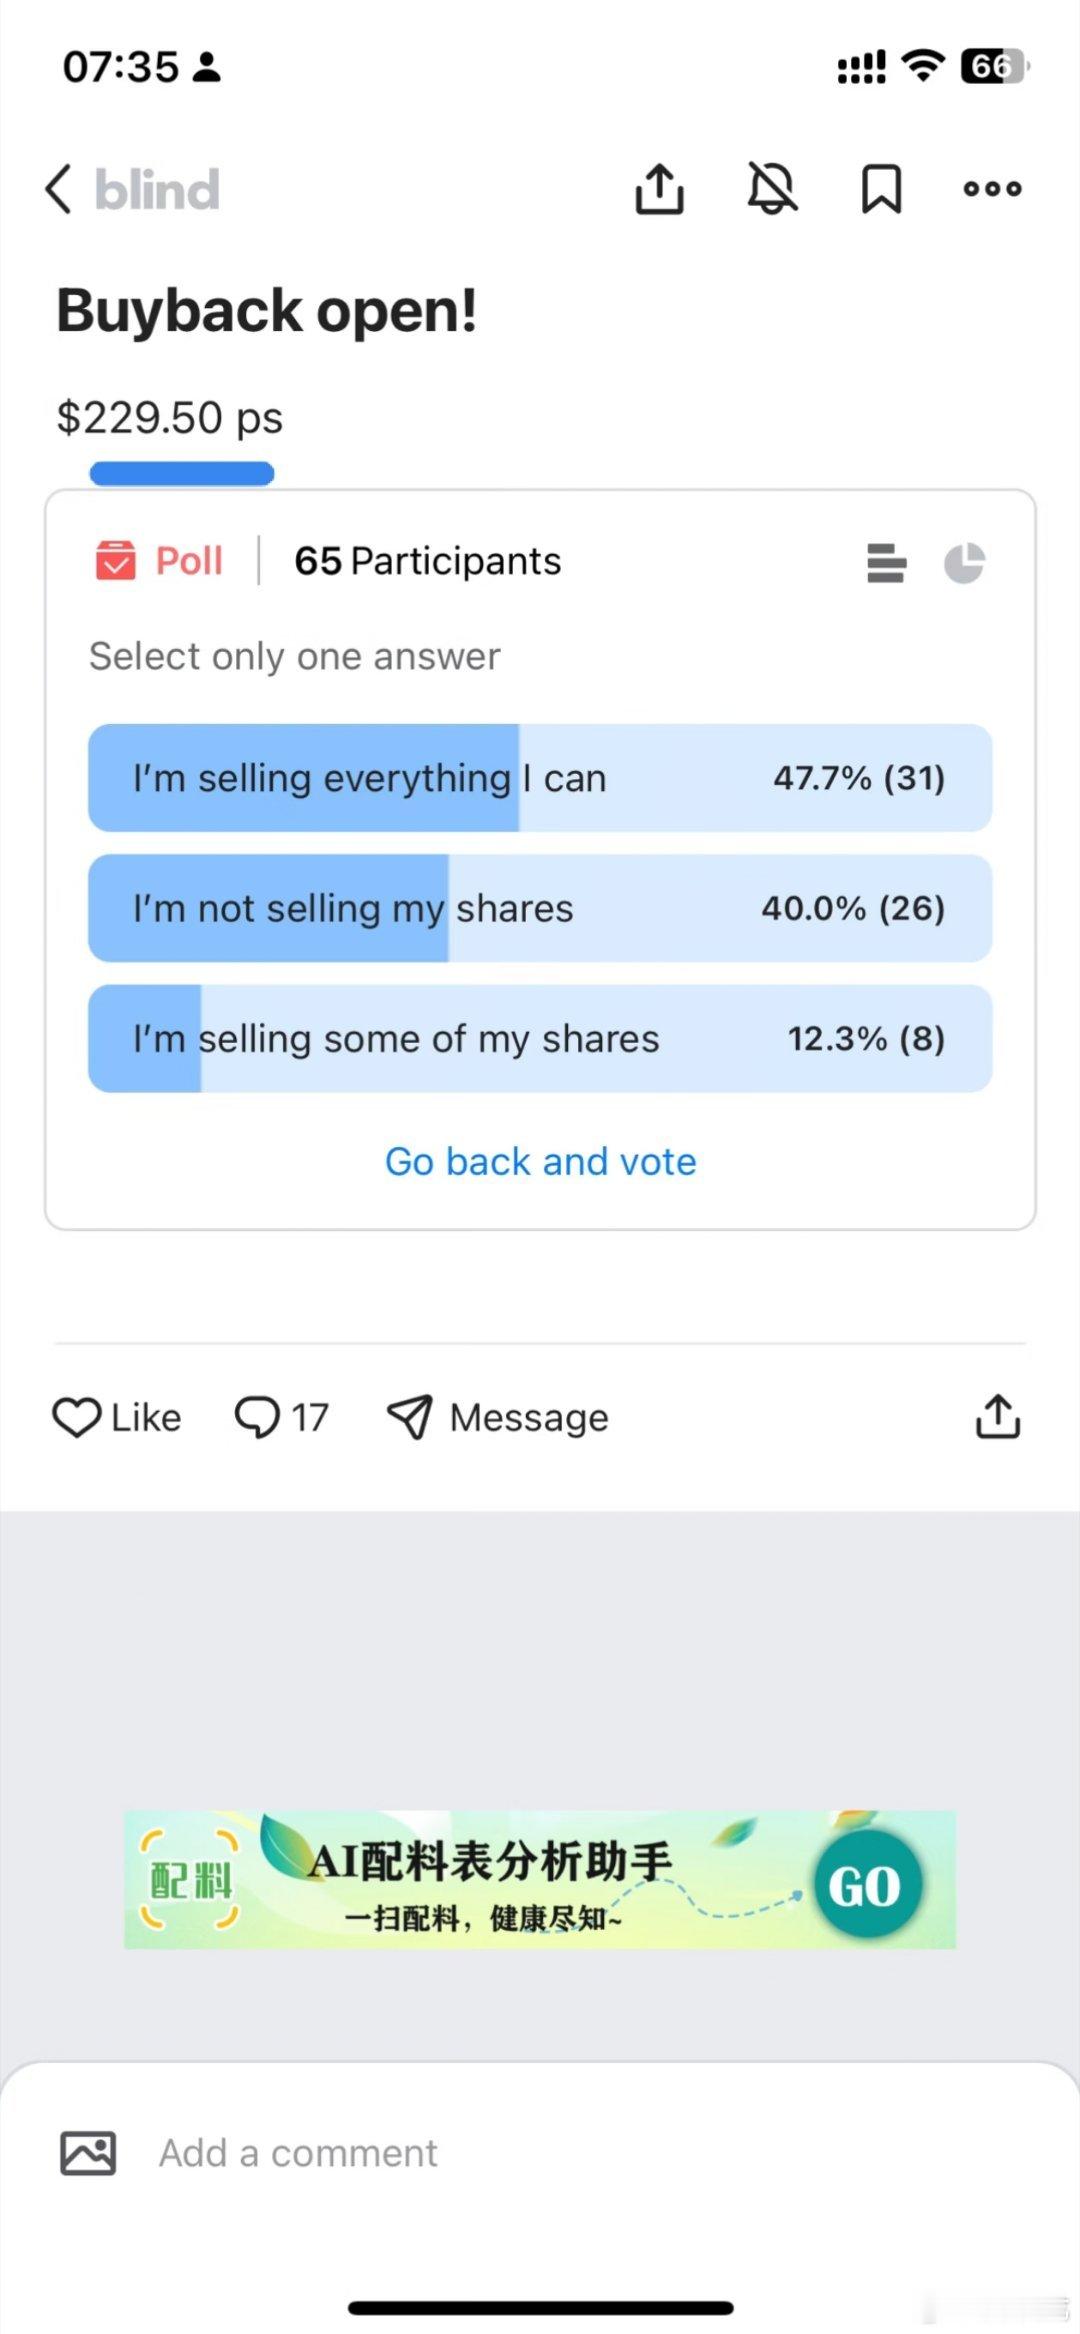Bookmark this Buyback open post
This screenshot has width=1080, height=2334.
pos(881,189)
